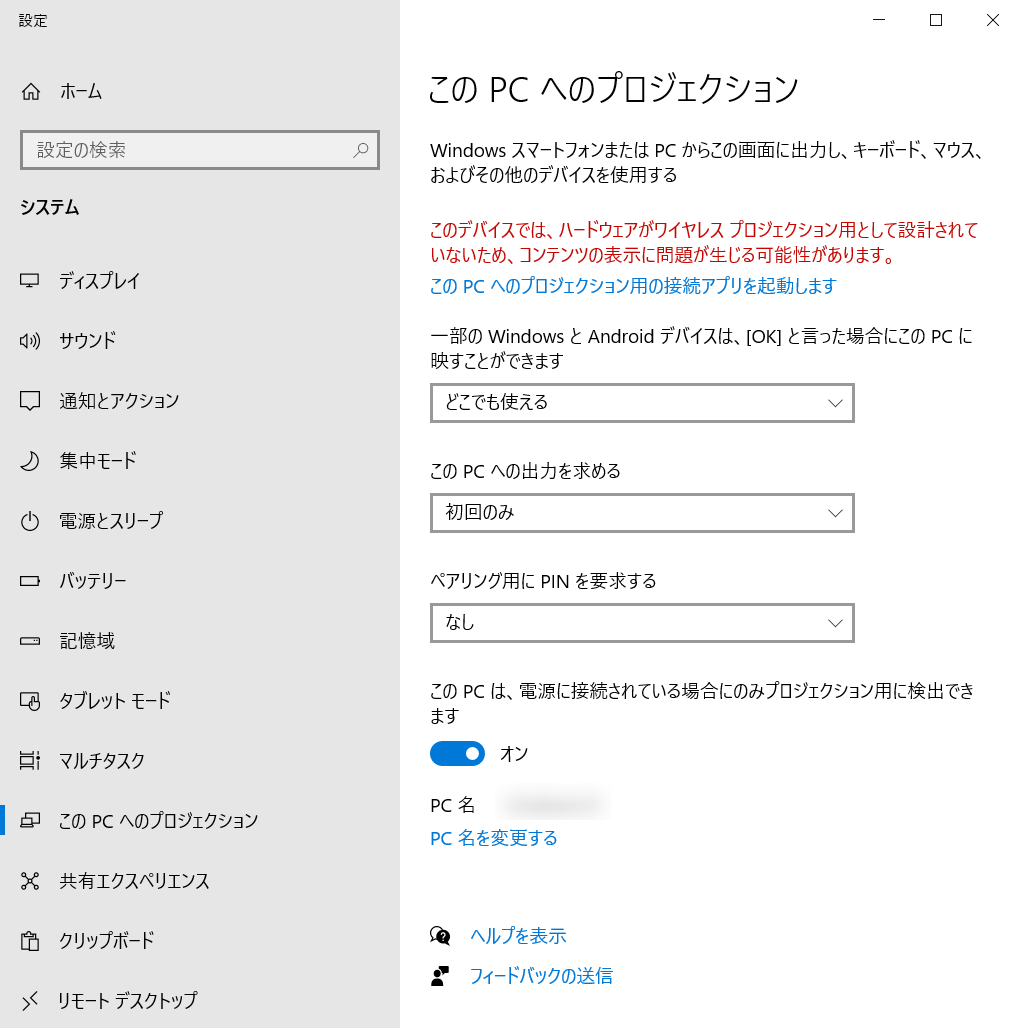1022x1028 pixels.
Task: Click フィードバックの送信 link
Action: (x=541, y=976)
